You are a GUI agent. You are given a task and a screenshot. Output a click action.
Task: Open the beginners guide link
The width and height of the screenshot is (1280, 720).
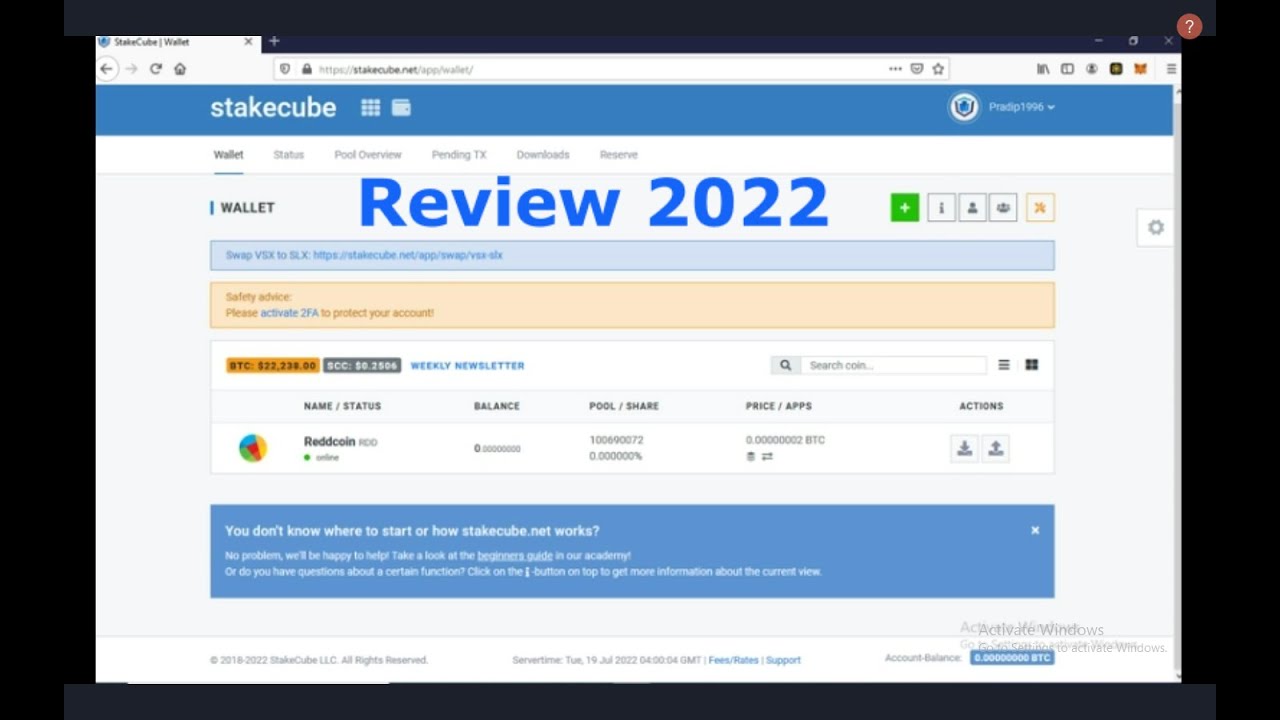coord(515,555)
